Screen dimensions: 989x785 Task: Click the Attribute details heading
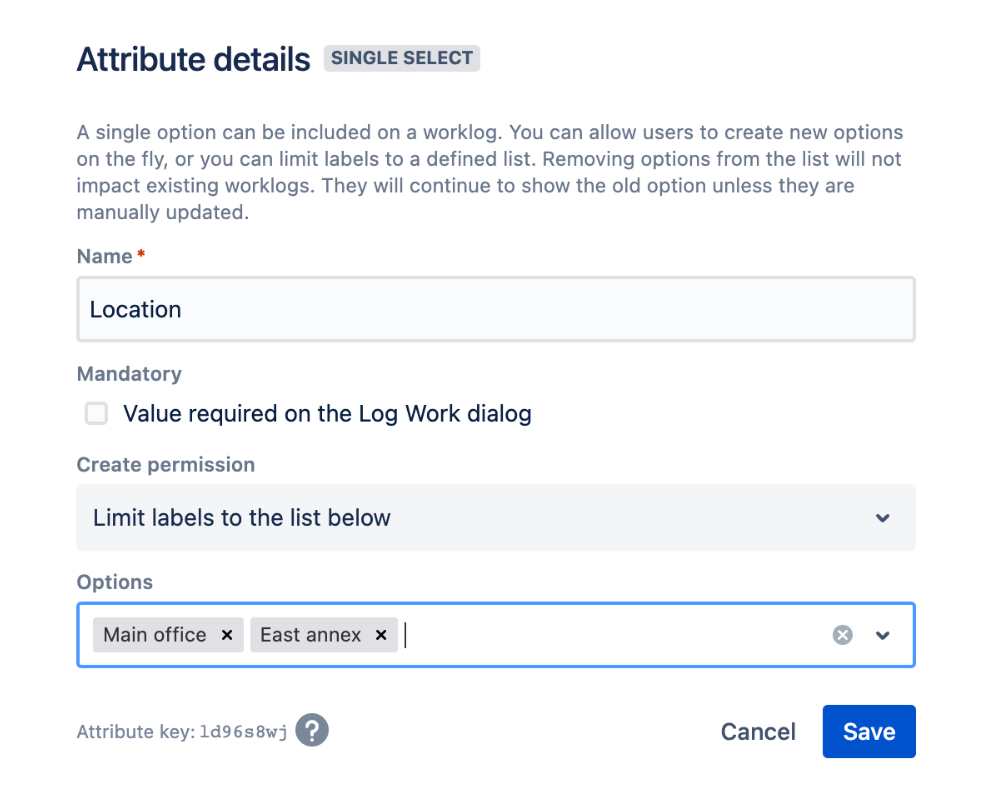(194, 60)
